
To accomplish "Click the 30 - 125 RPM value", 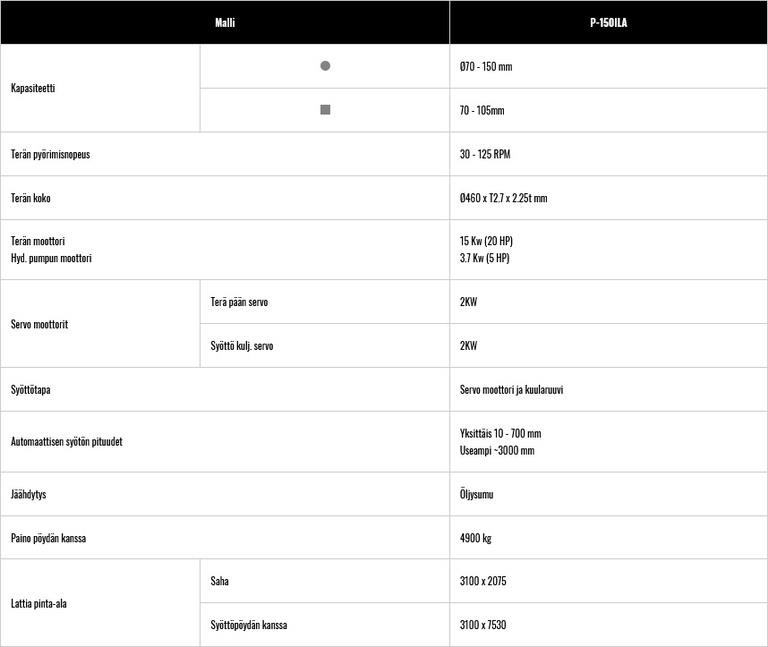I will coord(485,155).
